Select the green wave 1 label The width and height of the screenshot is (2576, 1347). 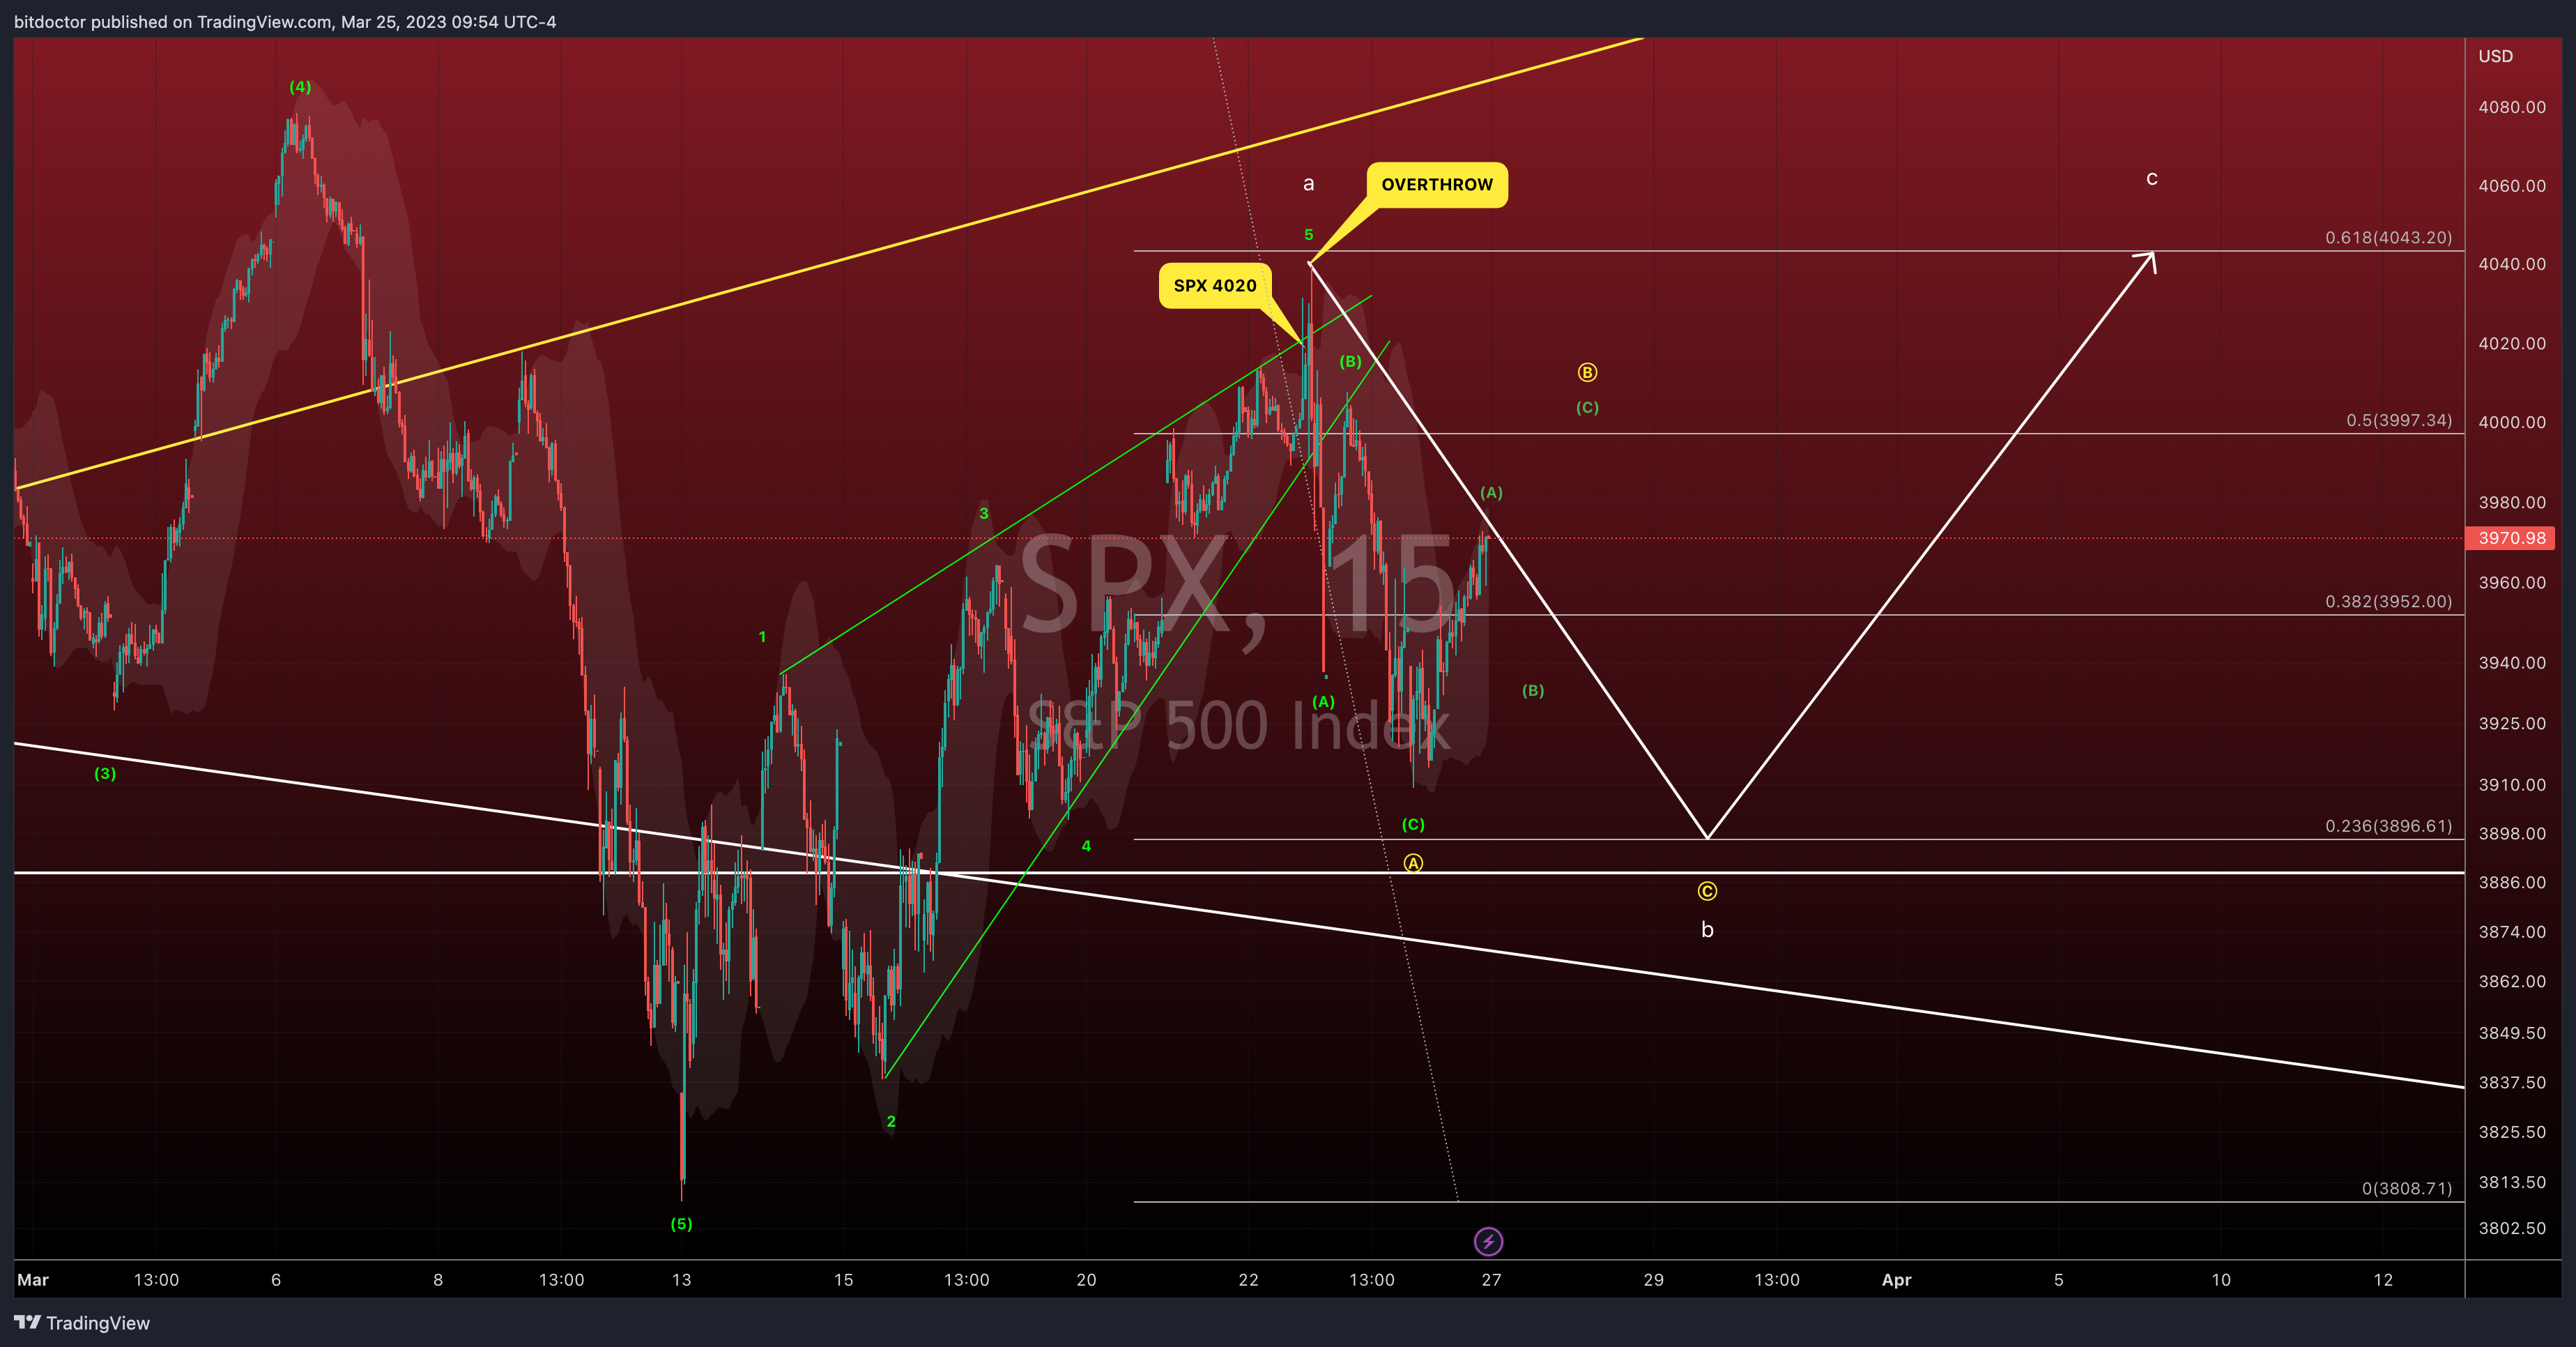click(x=762, y=637)
